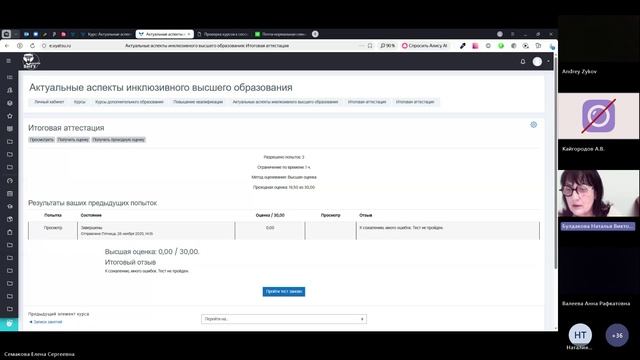Click the HT participant avatar
This screenshot has width=640, height=360.
[x=580, y=335]
